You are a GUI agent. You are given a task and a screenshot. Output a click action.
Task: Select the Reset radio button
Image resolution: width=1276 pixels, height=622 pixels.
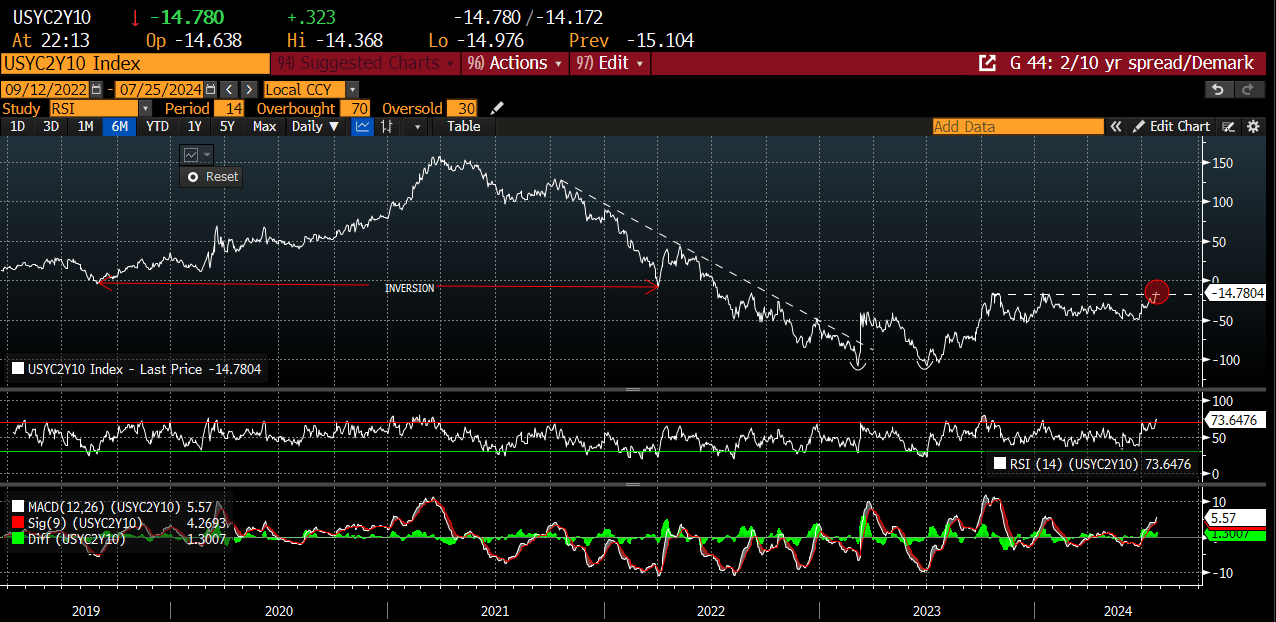[194, 177]
